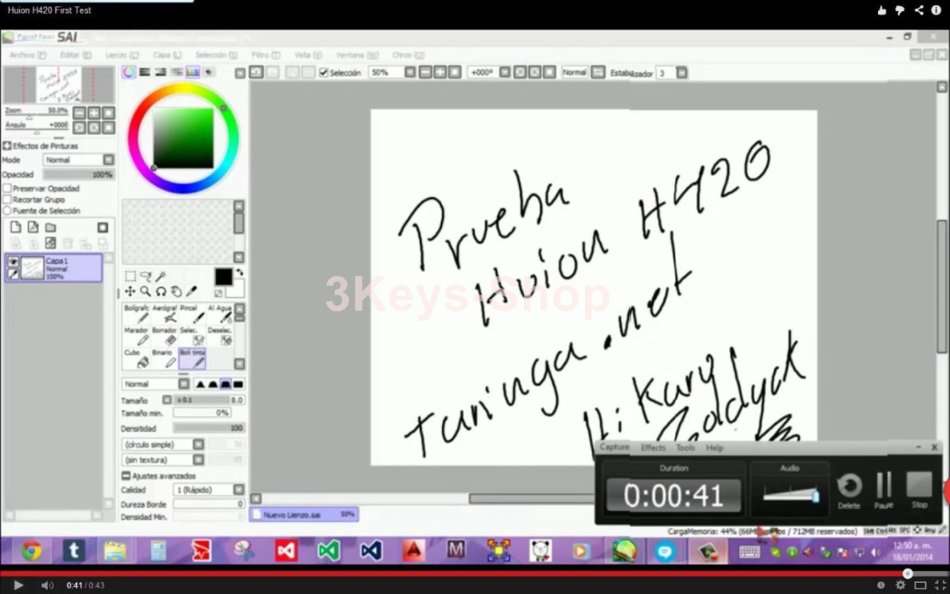Expand the Estabilizador dropdown

pos(683,72)
